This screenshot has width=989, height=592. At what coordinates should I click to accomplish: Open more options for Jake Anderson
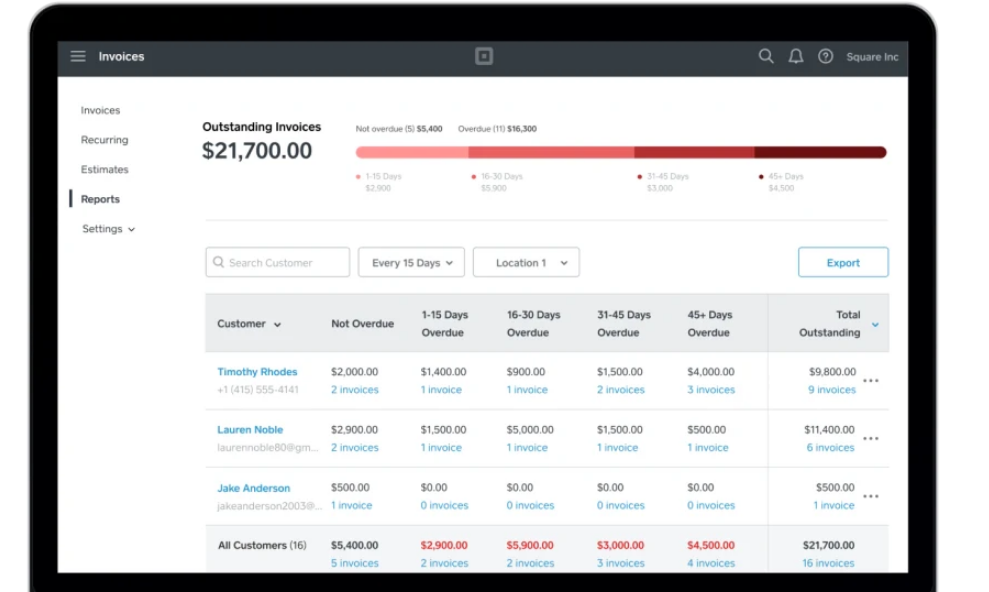(x=871, y=497)
